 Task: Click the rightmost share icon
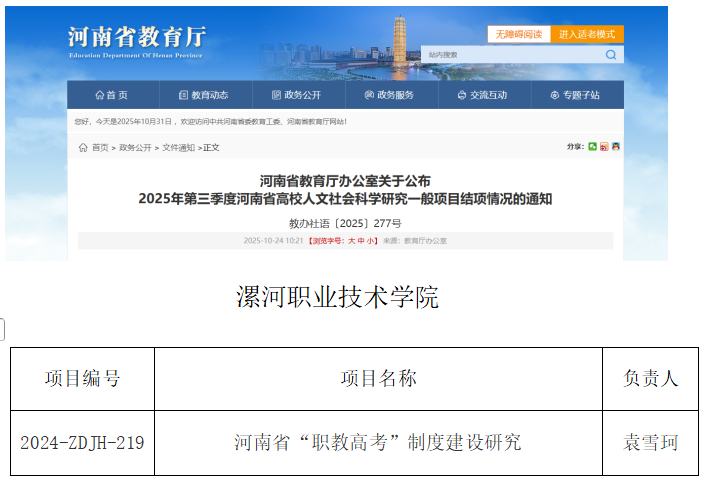point(616,147)
